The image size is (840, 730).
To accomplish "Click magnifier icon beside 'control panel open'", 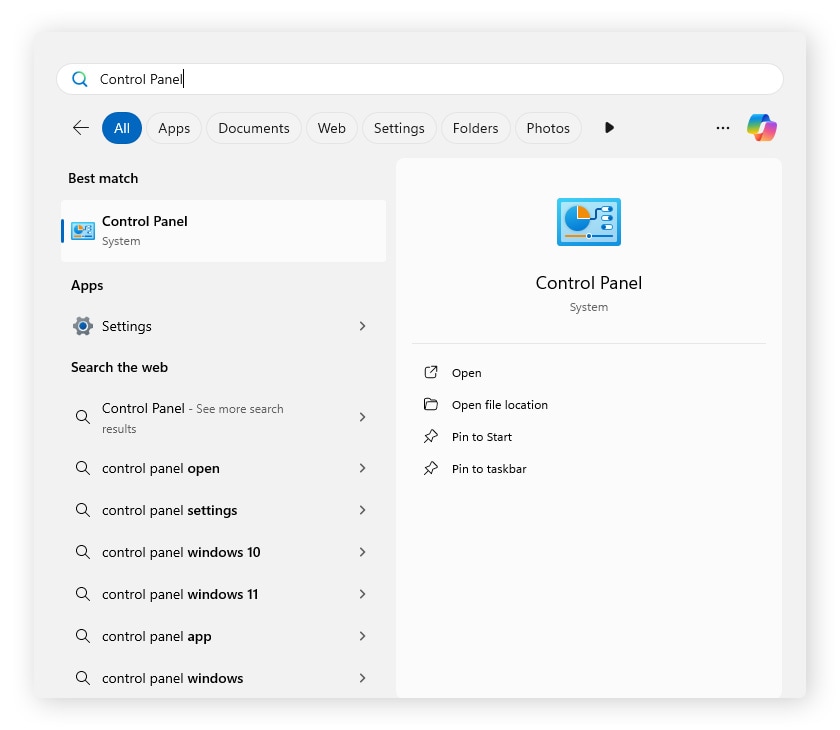I will (82, 468).
